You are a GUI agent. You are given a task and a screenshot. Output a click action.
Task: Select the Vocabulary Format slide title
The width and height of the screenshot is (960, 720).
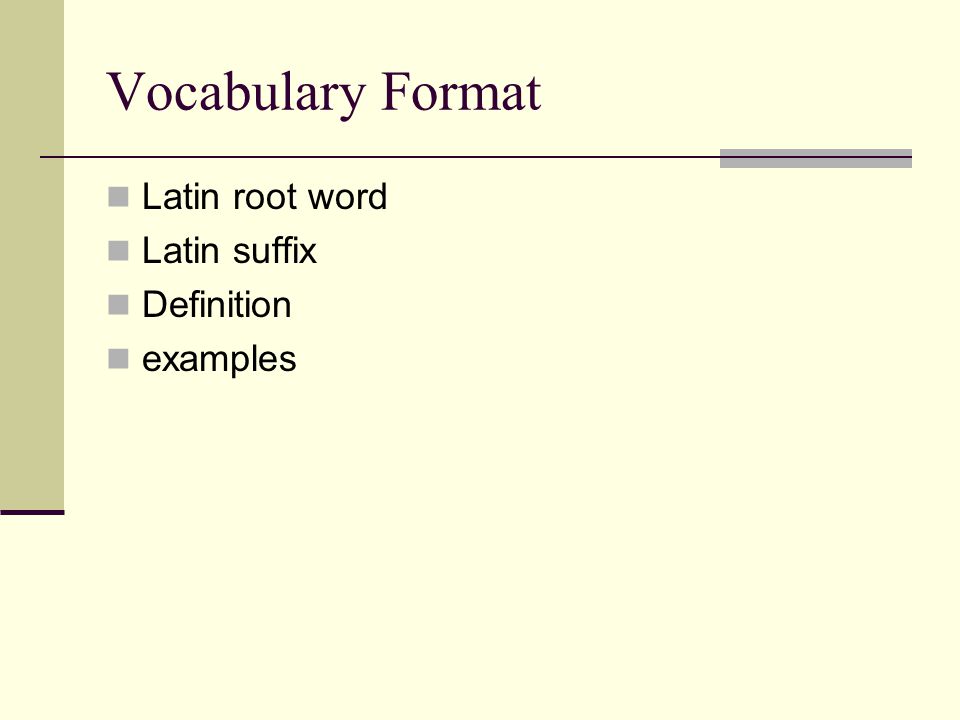coord(324,94)
